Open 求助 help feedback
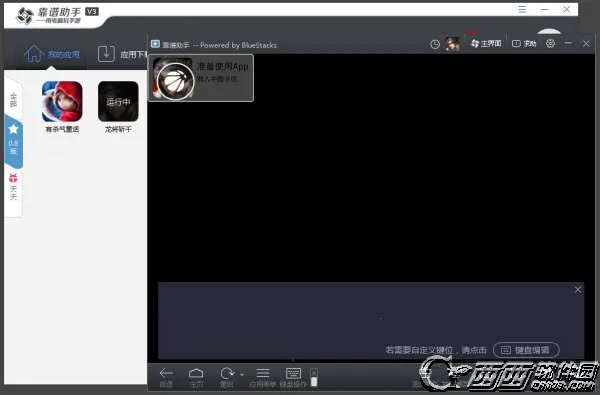This screenshot has width=600, height=395. 524,44
